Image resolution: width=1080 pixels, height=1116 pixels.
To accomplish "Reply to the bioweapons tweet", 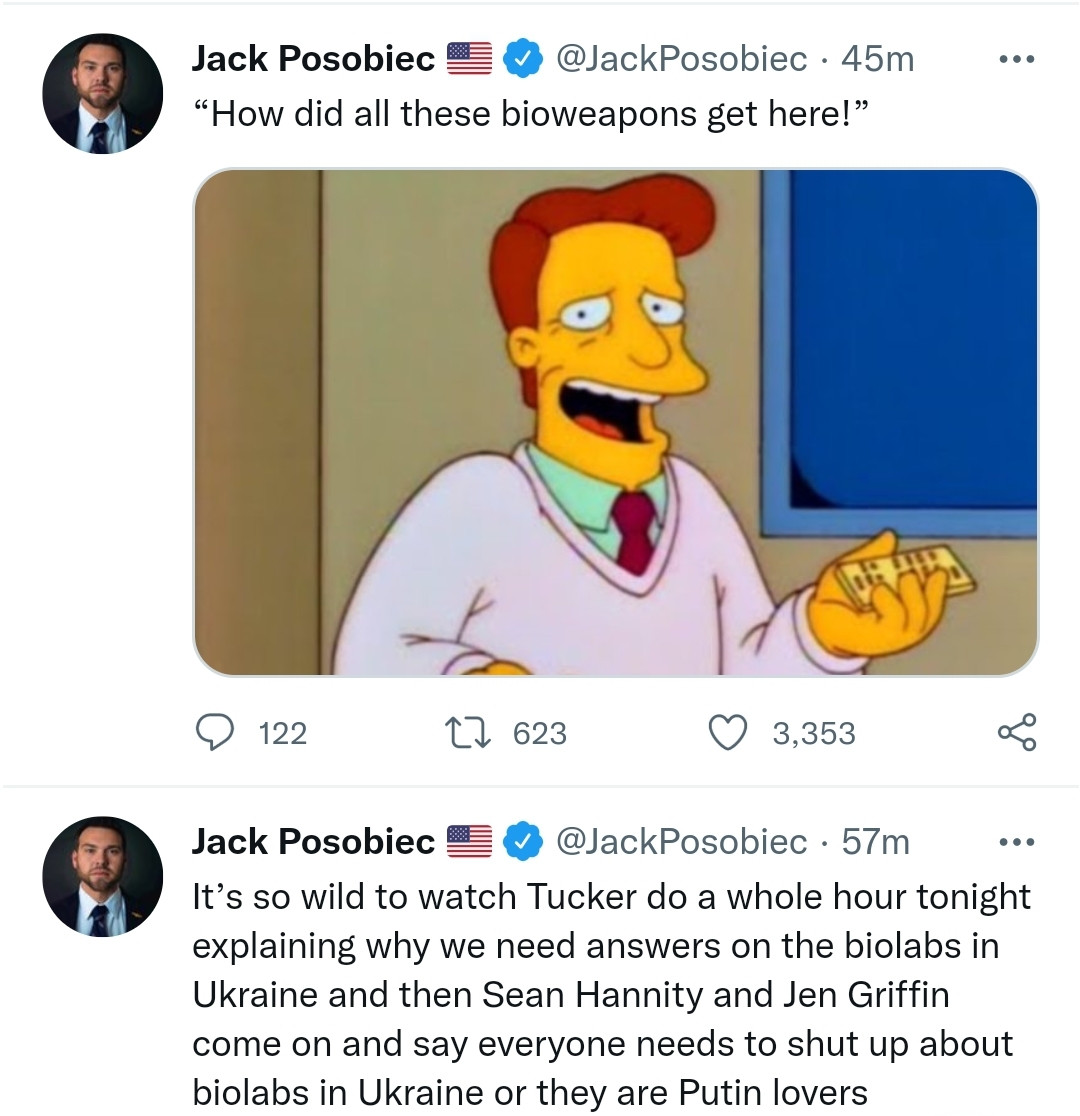I will (213, 733).
